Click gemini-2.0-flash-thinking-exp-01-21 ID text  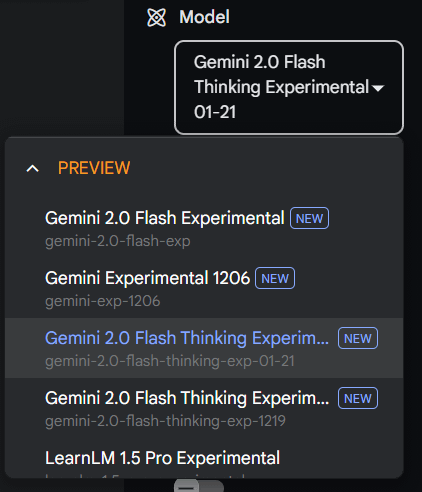[170, 361]
